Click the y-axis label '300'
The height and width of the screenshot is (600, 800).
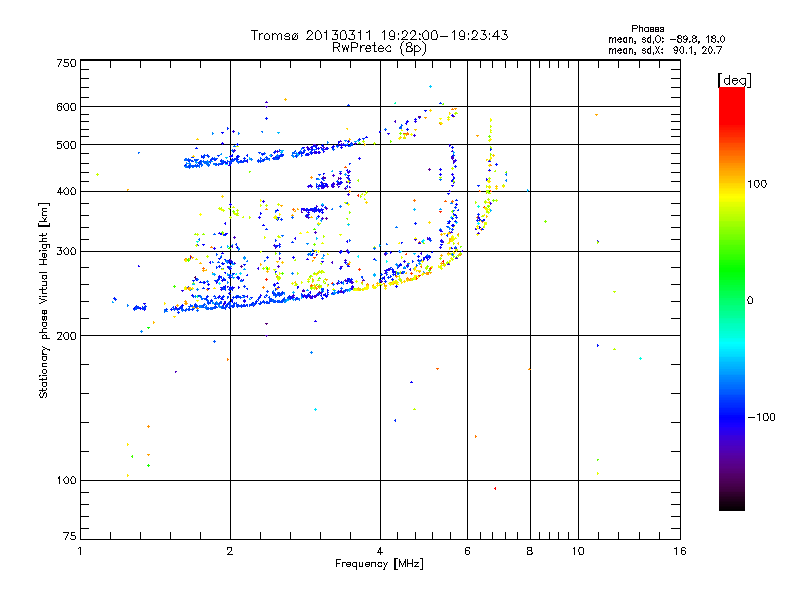[x=66, y=251]
